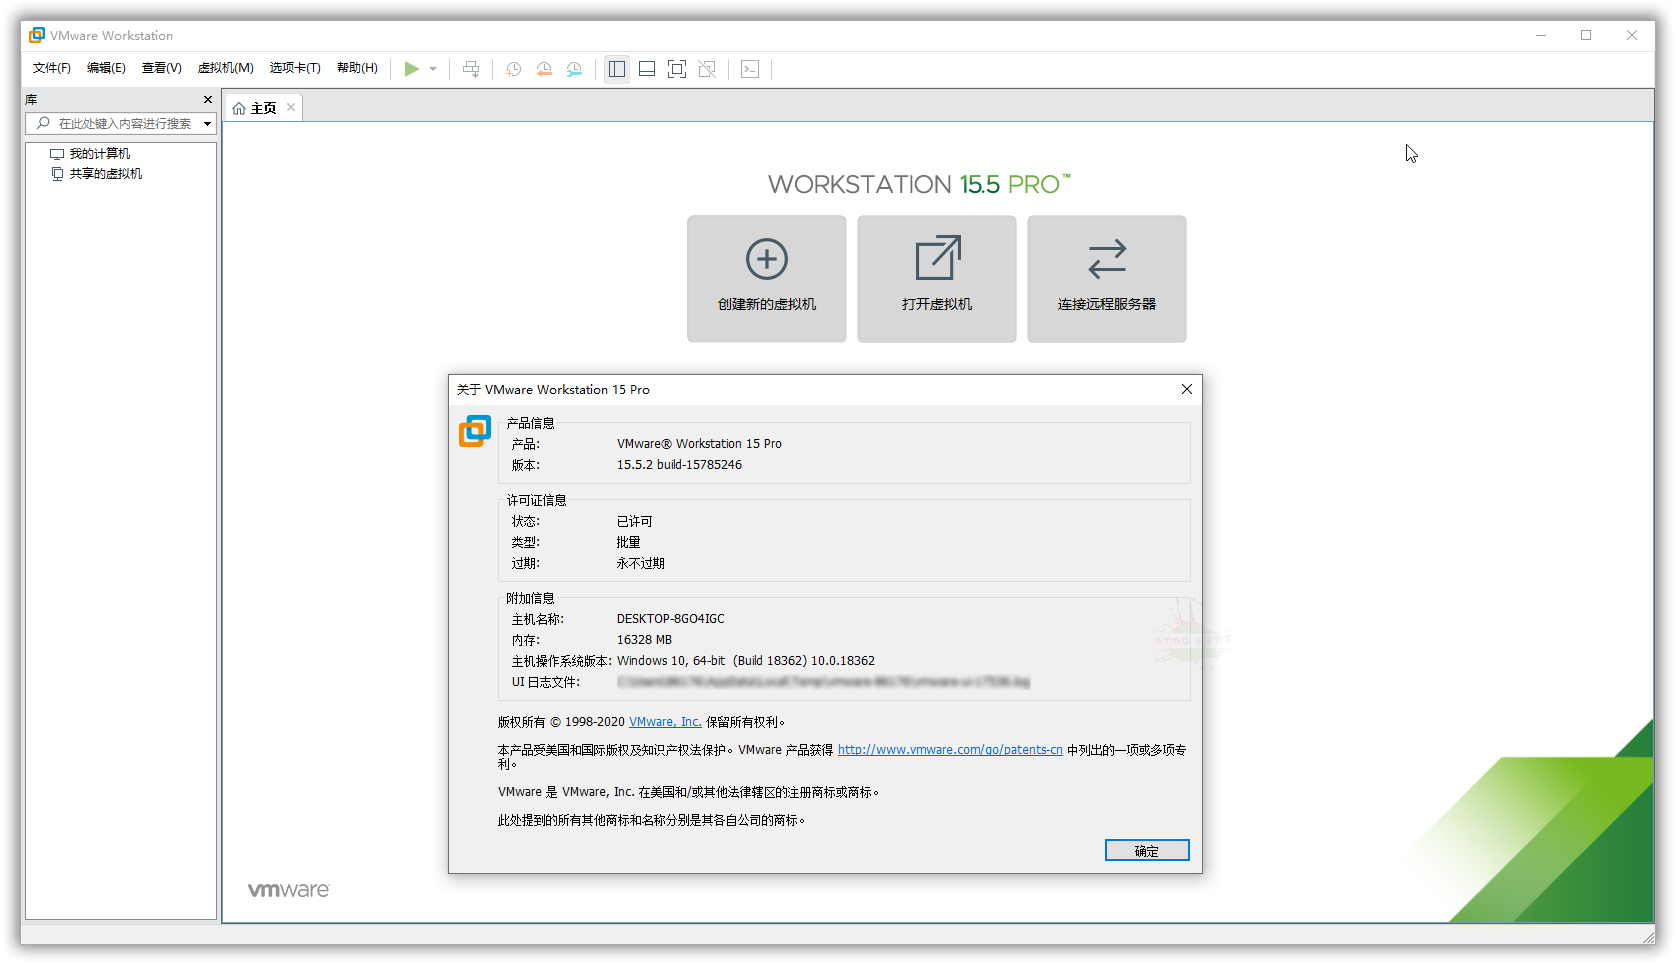Click the send Ctrl+Alt+Del toolbar icon
Image resolution: width=1676 pixels, height=965 pixels.
(471, 69)
